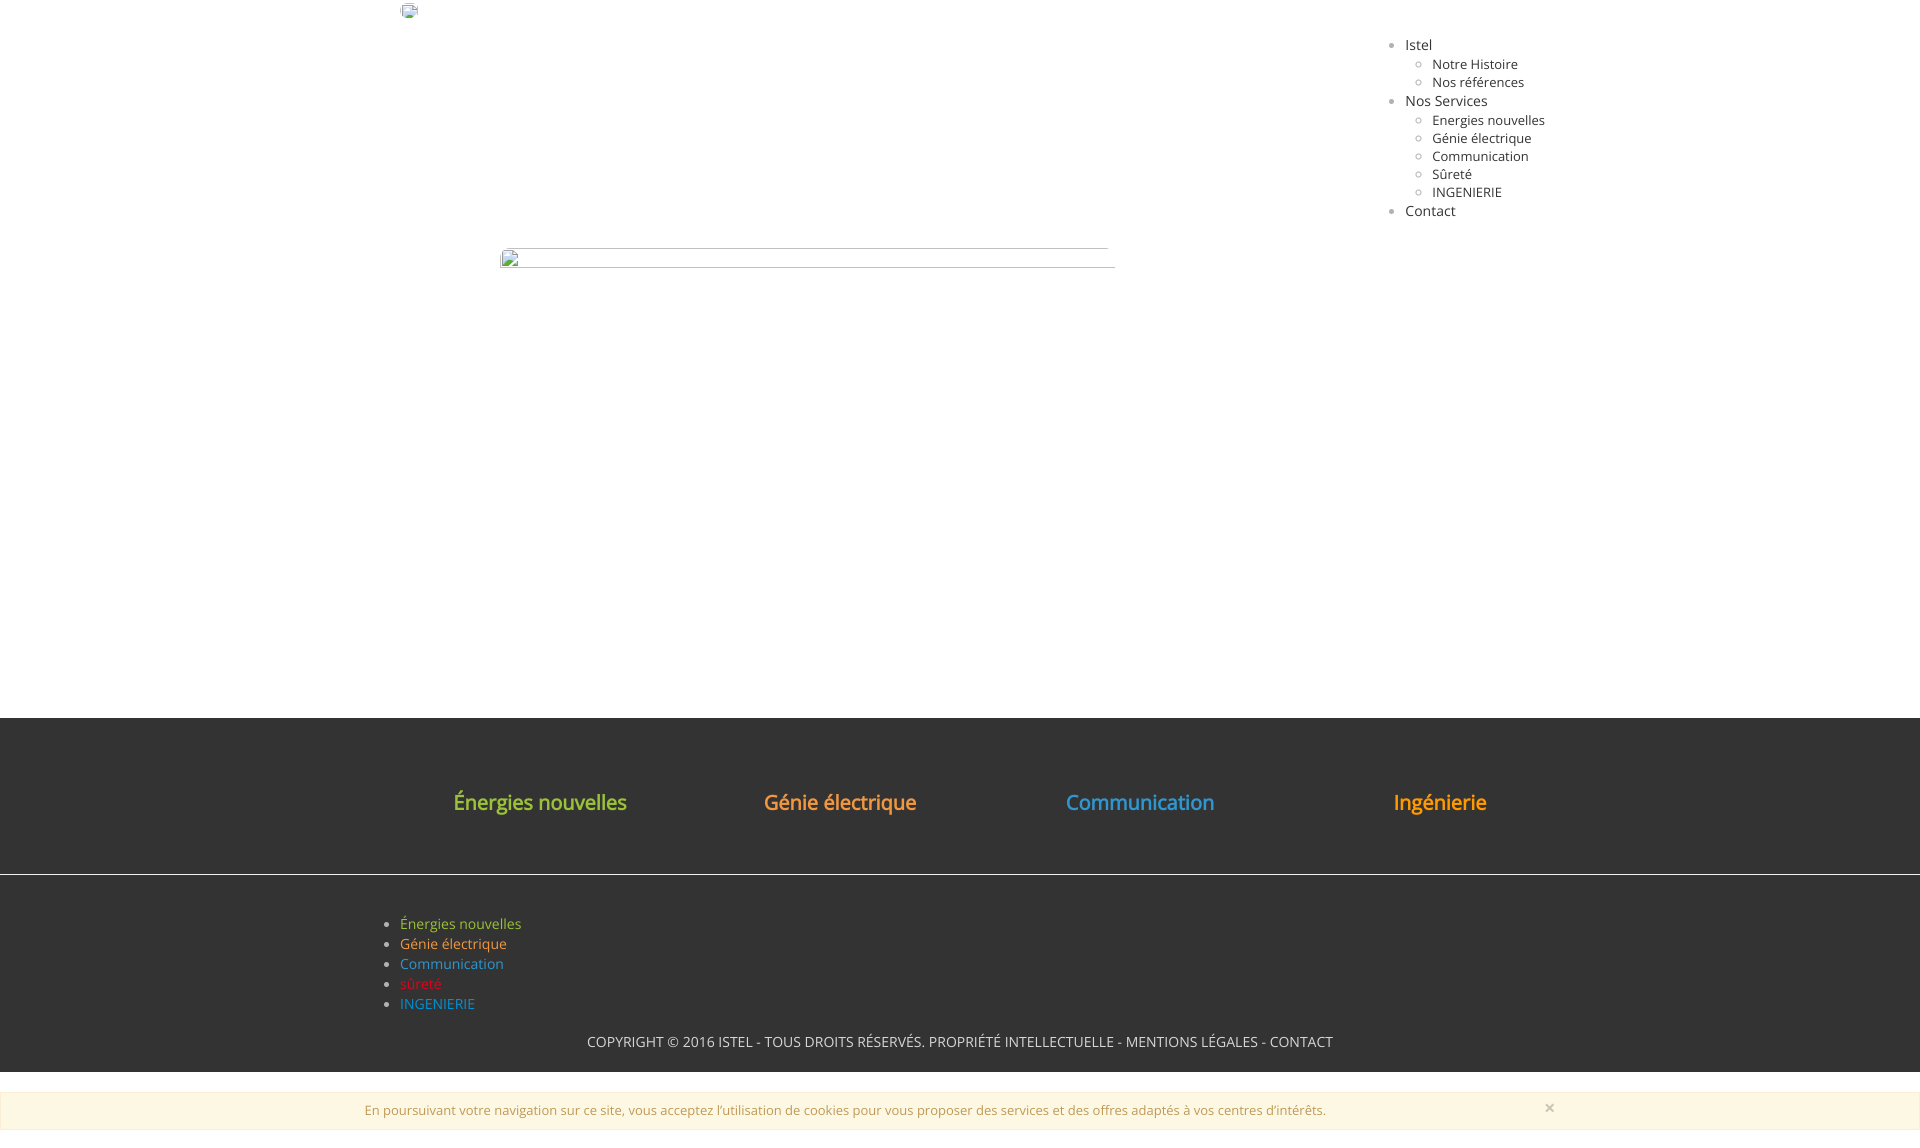This screenshot has width=1920, height=1148.
Task: Select Communication in the top menu
Action: 1480,156
